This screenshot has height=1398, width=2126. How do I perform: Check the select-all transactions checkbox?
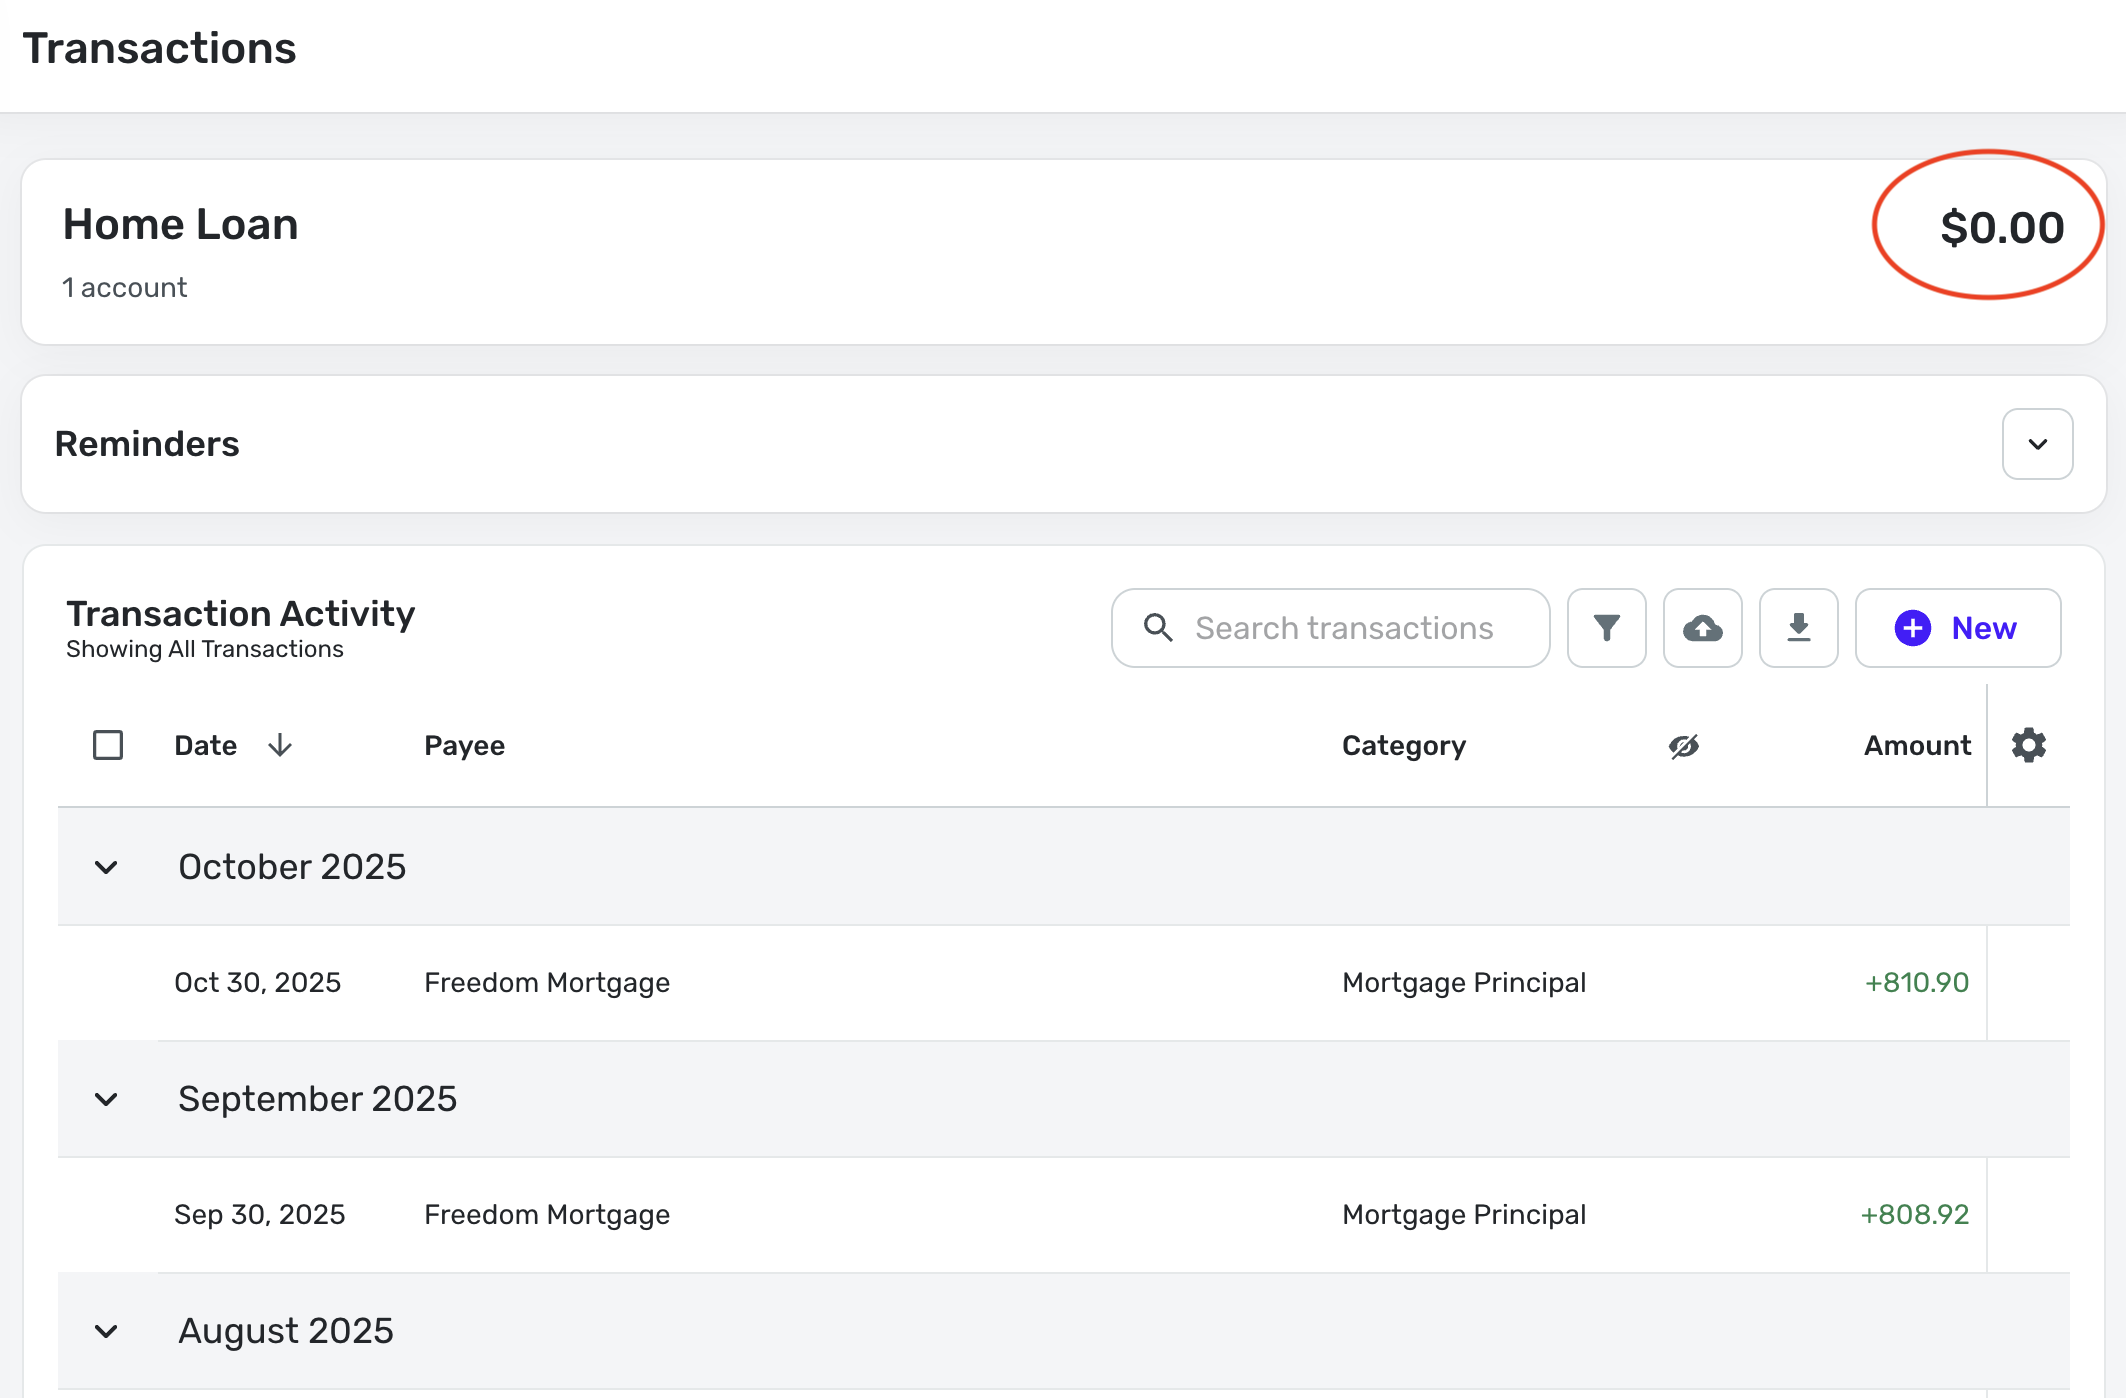pos(108,745)
